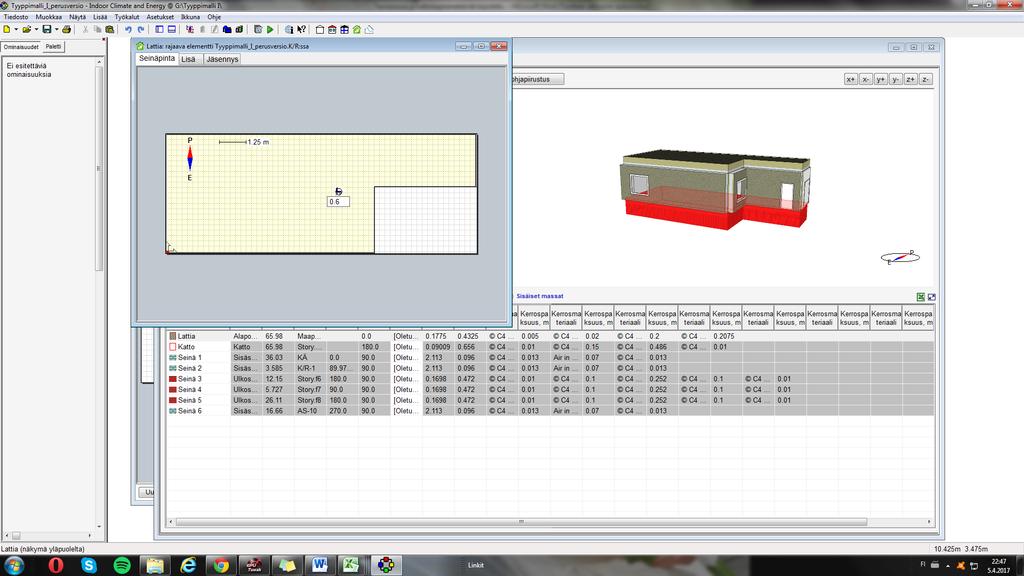Switch to the Ominaisuudet side tab
This screenshot has width=1024, height=576.
click(x=21, y=47)
